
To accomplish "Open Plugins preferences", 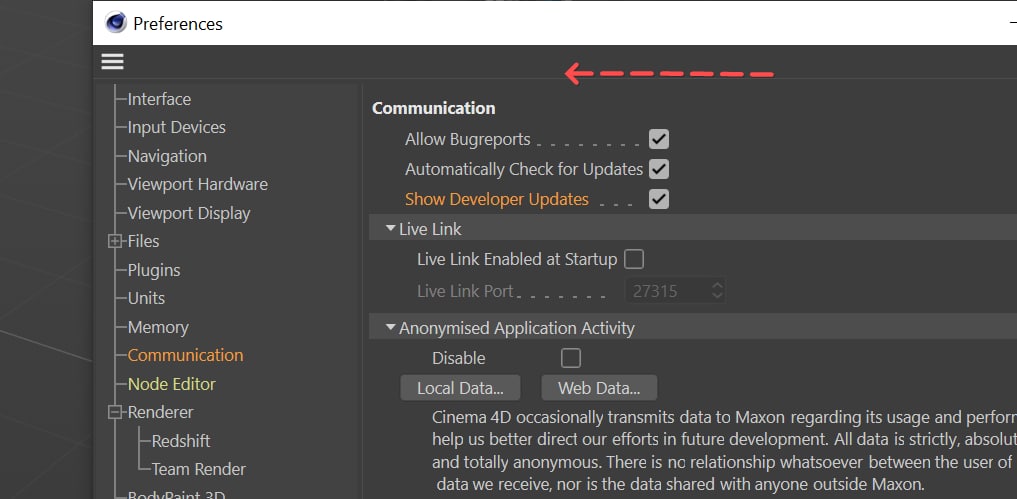I will pyautogui.click(x=154, y=270).
